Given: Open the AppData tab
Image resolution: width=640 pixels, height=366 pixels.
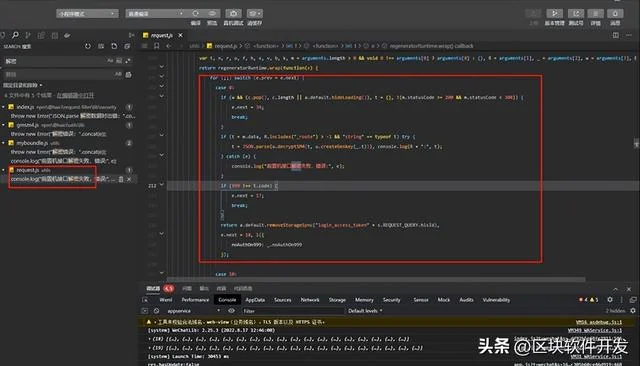Looking at the screenshot, I should click(255, 300).
